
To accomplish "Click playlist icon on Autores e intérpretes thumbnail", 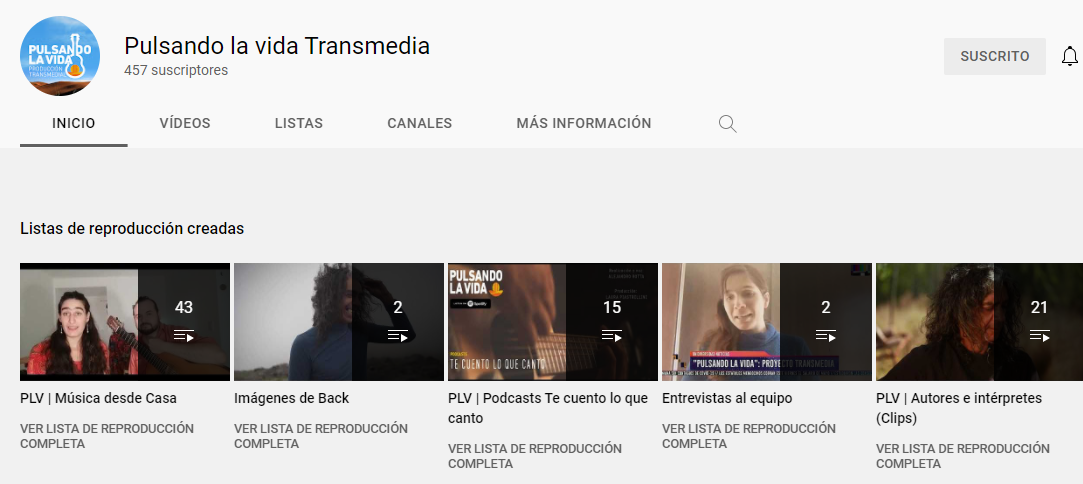I will 1039,336.
